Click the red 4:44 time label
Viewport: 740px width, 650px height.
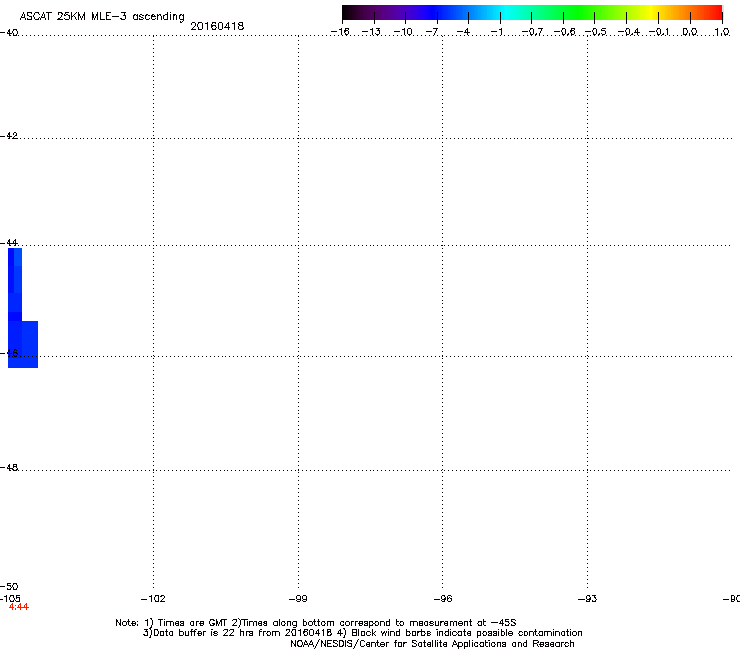[x=18, y=607]
